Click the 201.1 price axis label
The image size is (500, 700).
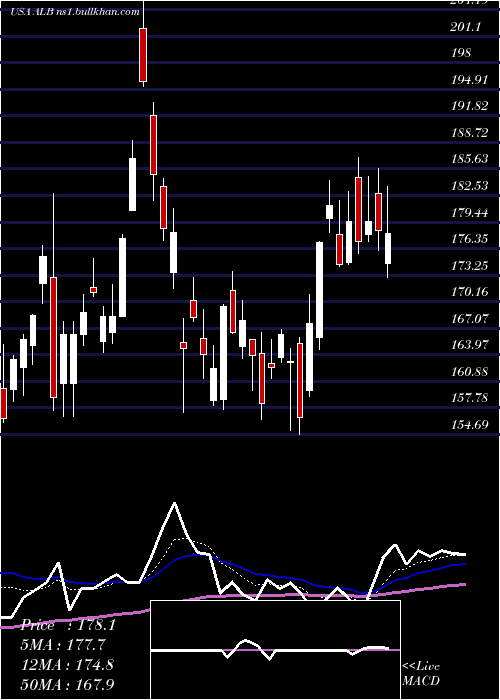466,27
